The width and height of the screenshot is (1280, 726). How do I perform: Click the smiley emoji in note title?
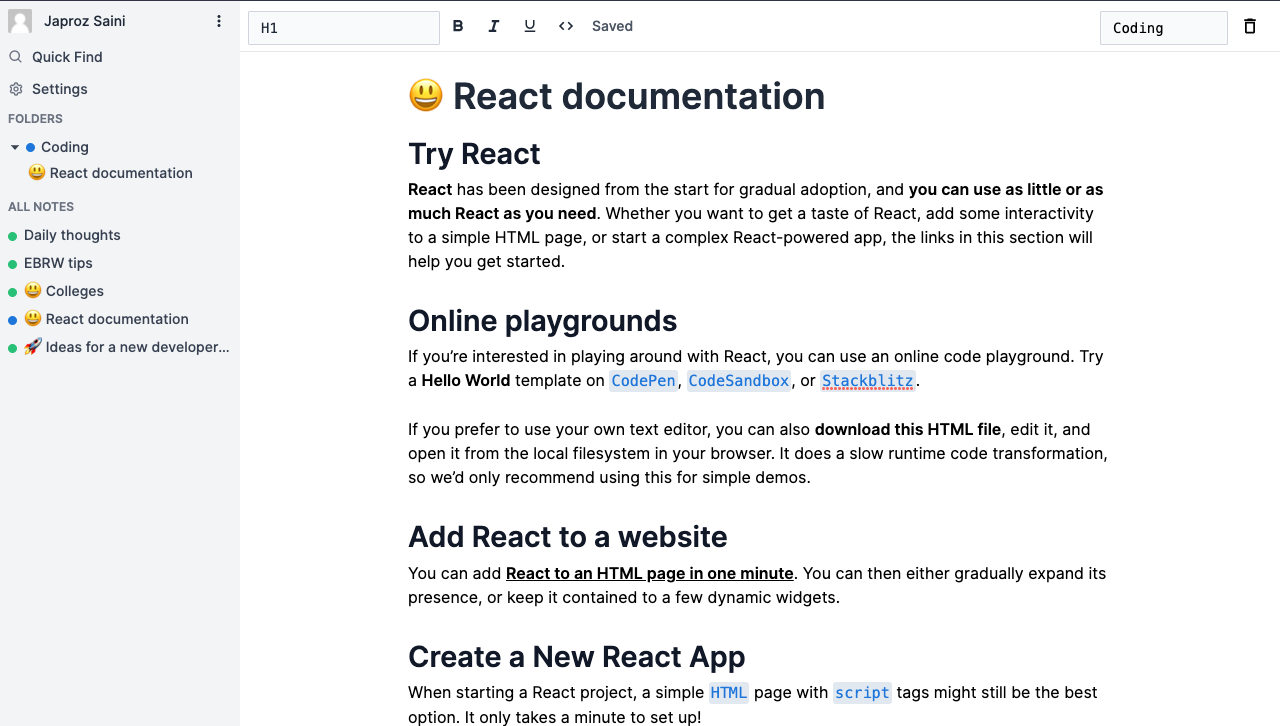coord(426,96)
